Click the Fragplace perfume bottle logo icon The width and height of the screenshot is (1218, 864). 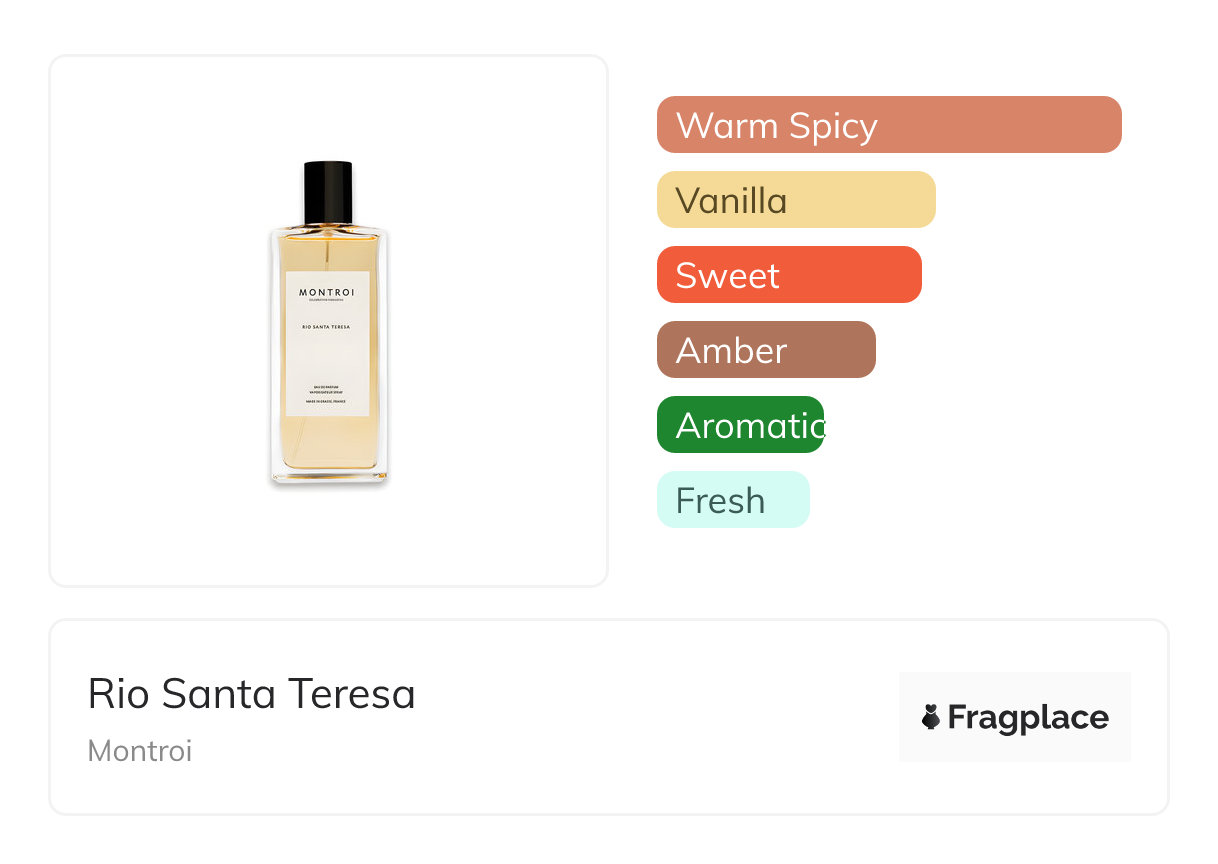click(931, 717)
